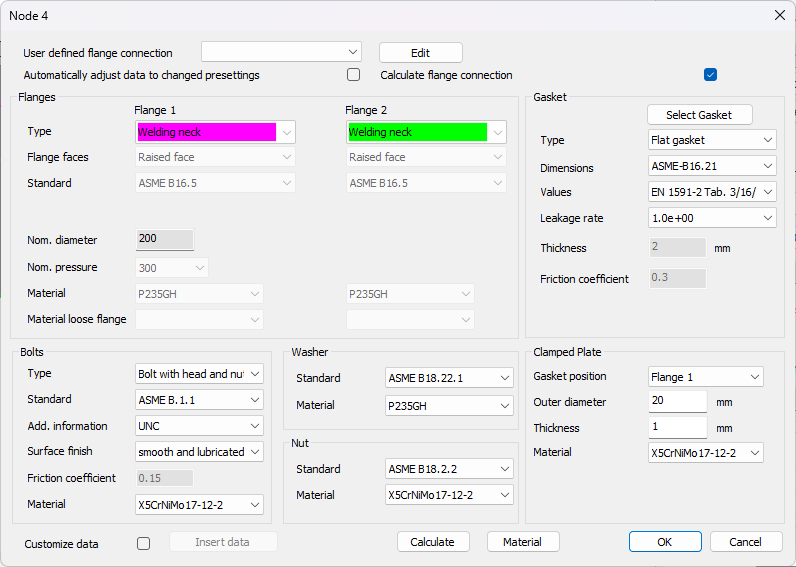Enable automatically adjust data to changed presettings
Image resolution: width=796 pixels, height=567 pixels.
353,75
